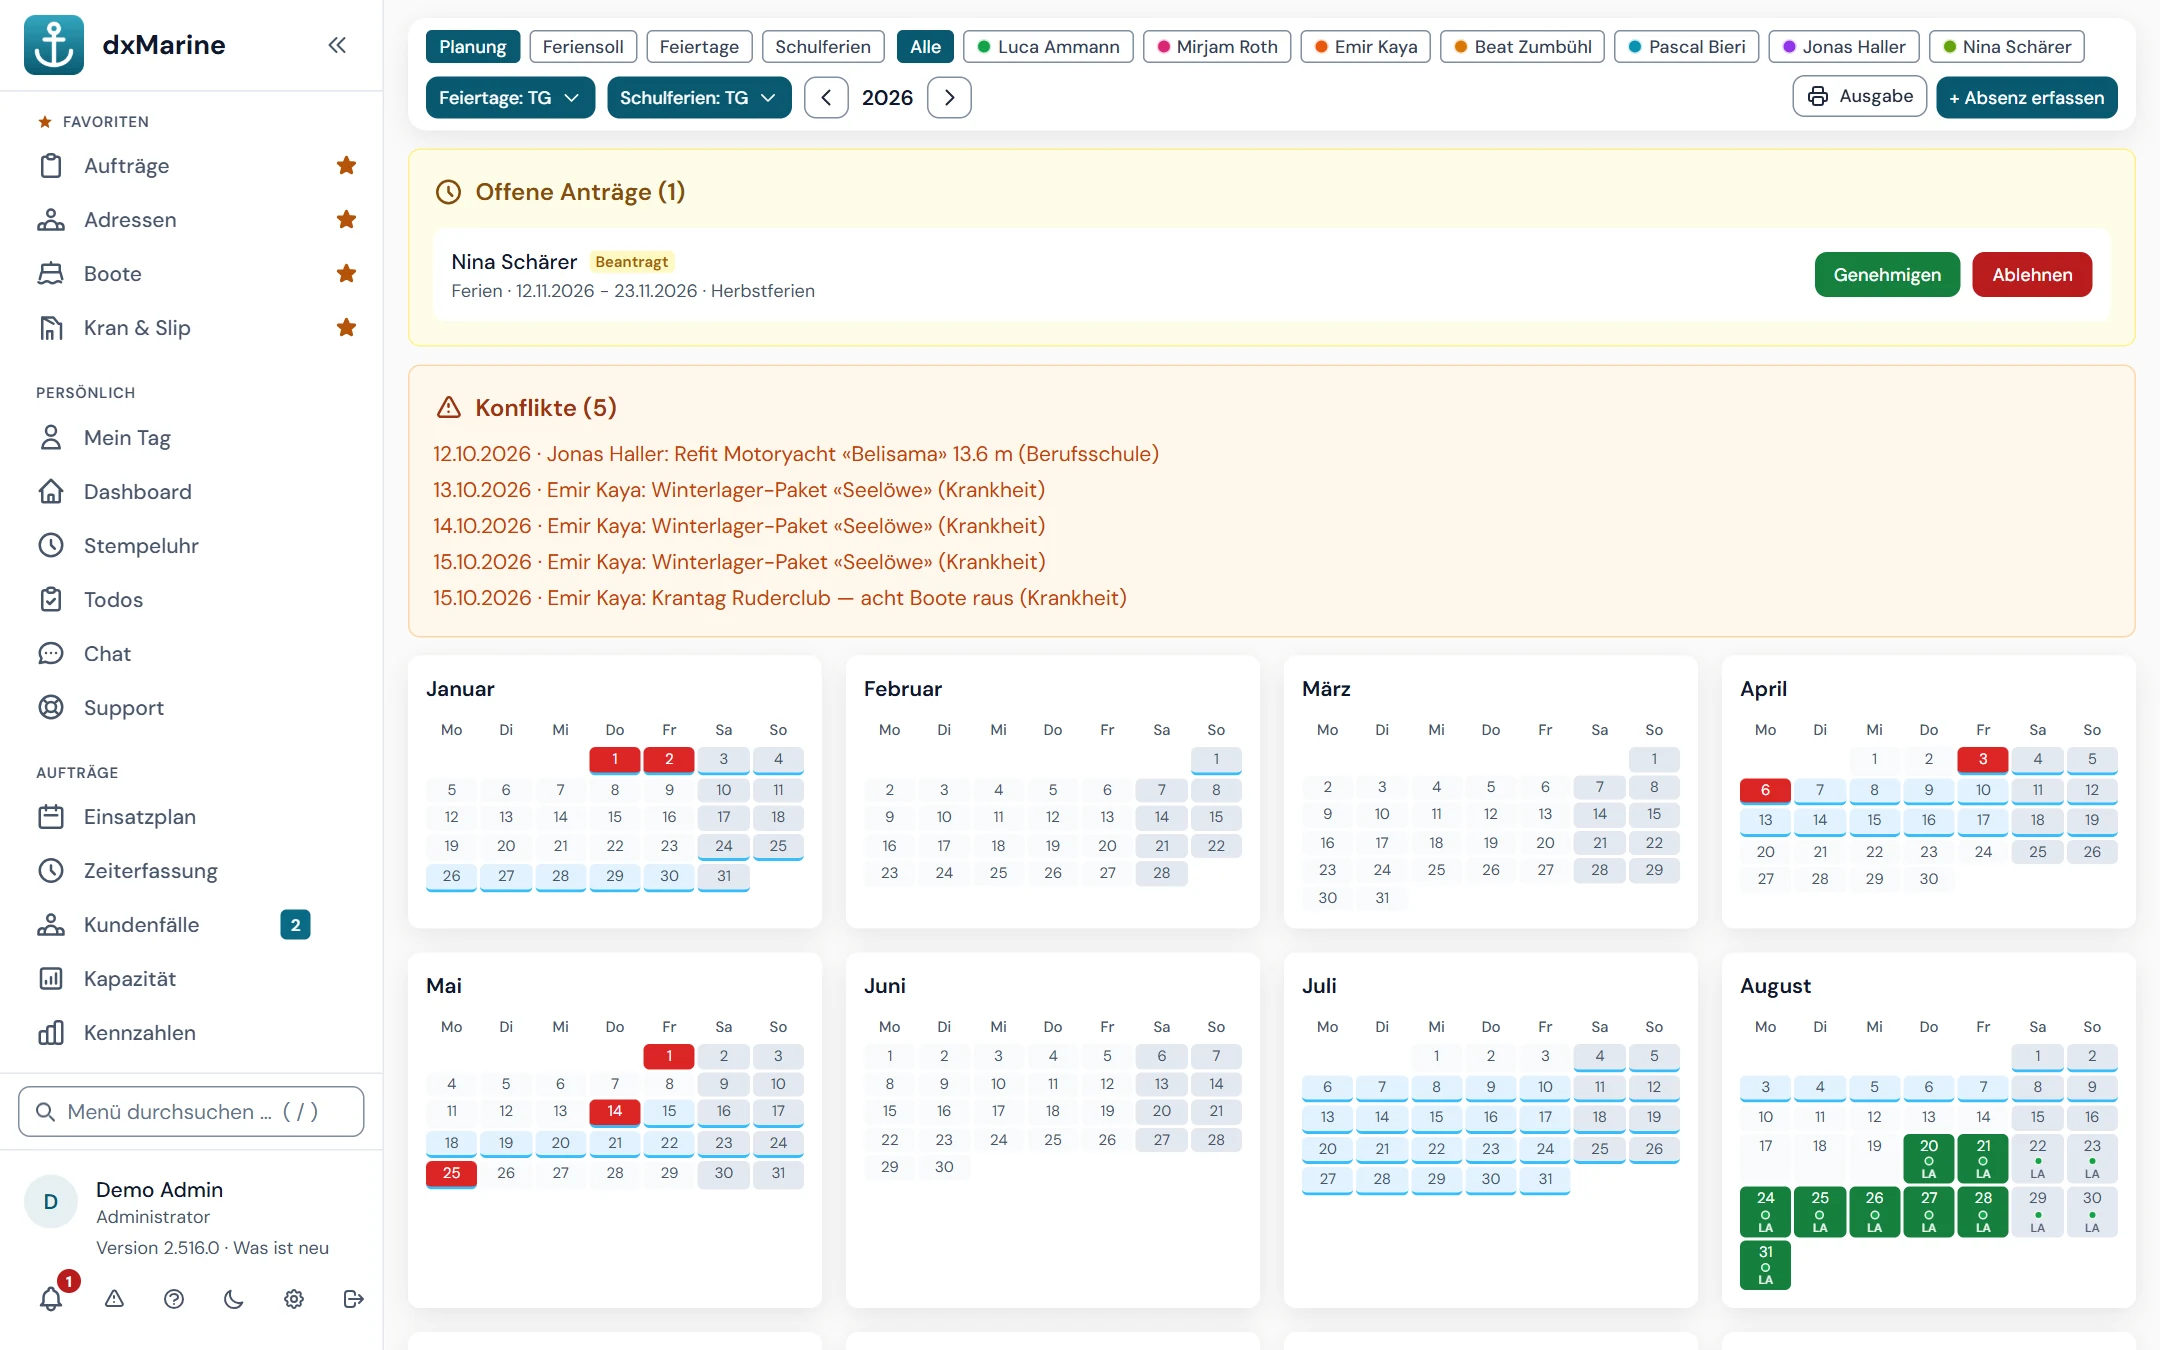Unfavorite the Aufträge star
2160x1350 pixels.
pyautogui.click(x=346, y=166)
